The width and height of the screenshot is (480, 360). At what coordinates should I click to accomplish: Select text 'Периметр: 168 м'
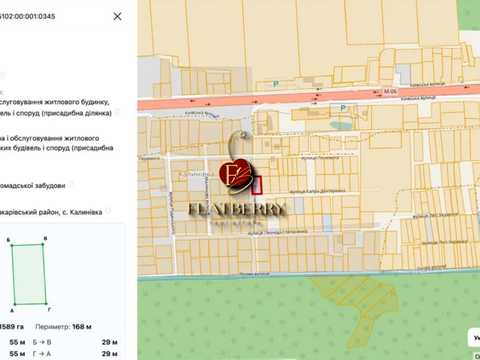(63, 327)
